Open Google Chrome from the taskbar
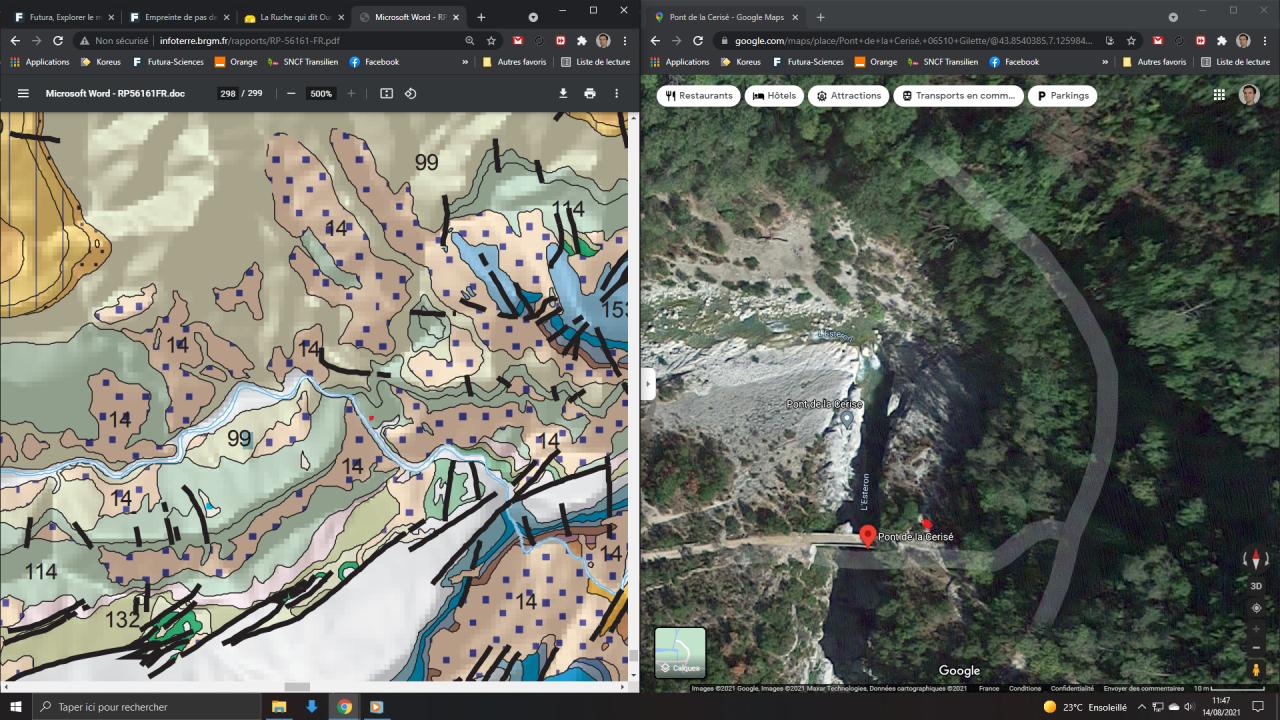Image resolution: width=1280 pixels, height=720 pixels. click(344, 707)
